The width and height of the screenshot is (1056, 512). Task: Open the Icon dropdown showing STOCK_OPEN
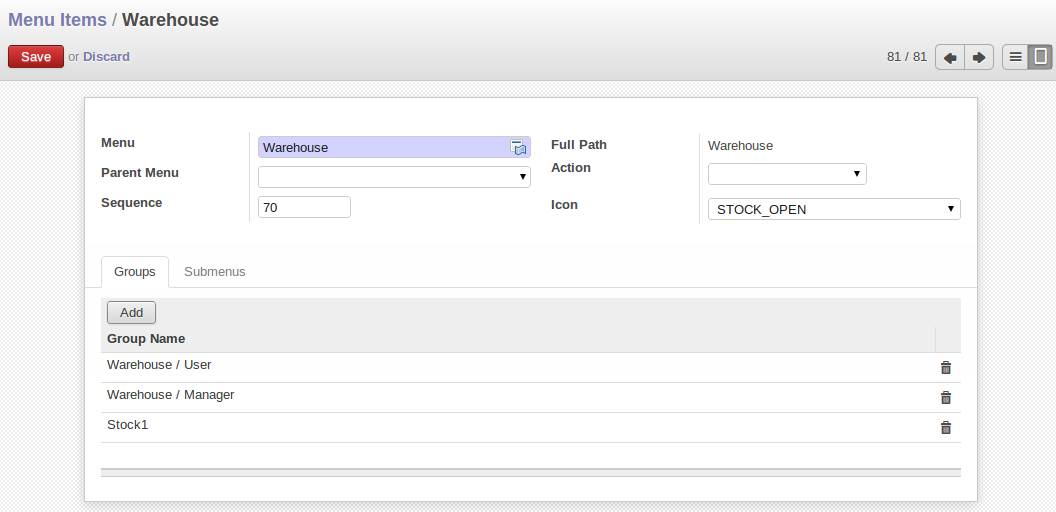pos(833,209)
